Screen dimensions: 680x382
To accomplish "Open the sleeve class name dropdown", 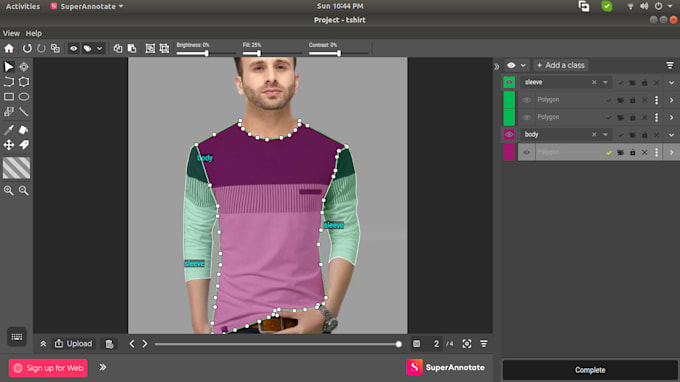I will click(x=605, y=82).
